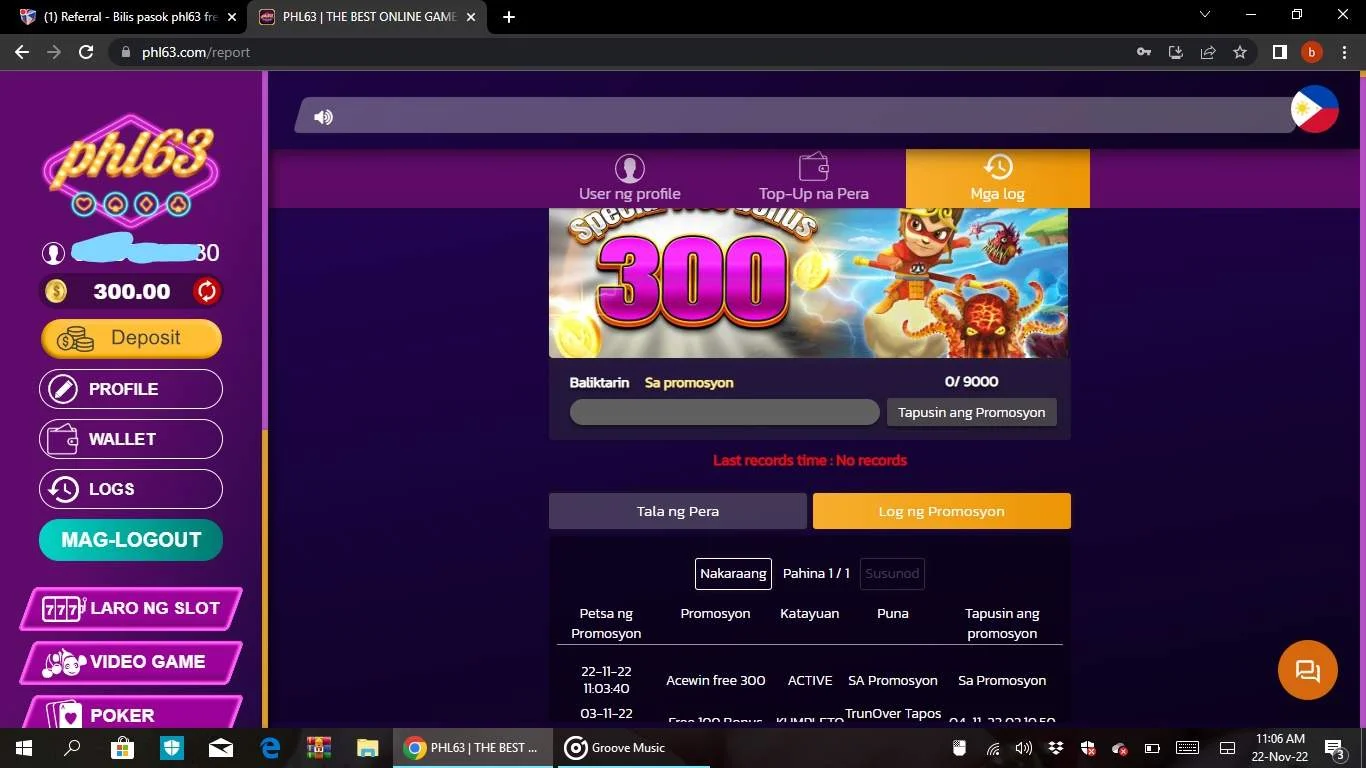This screenshot has width=1366, height=768.
Task: Bookmark this page with star icon
Action: click(x=1240, y=52)
